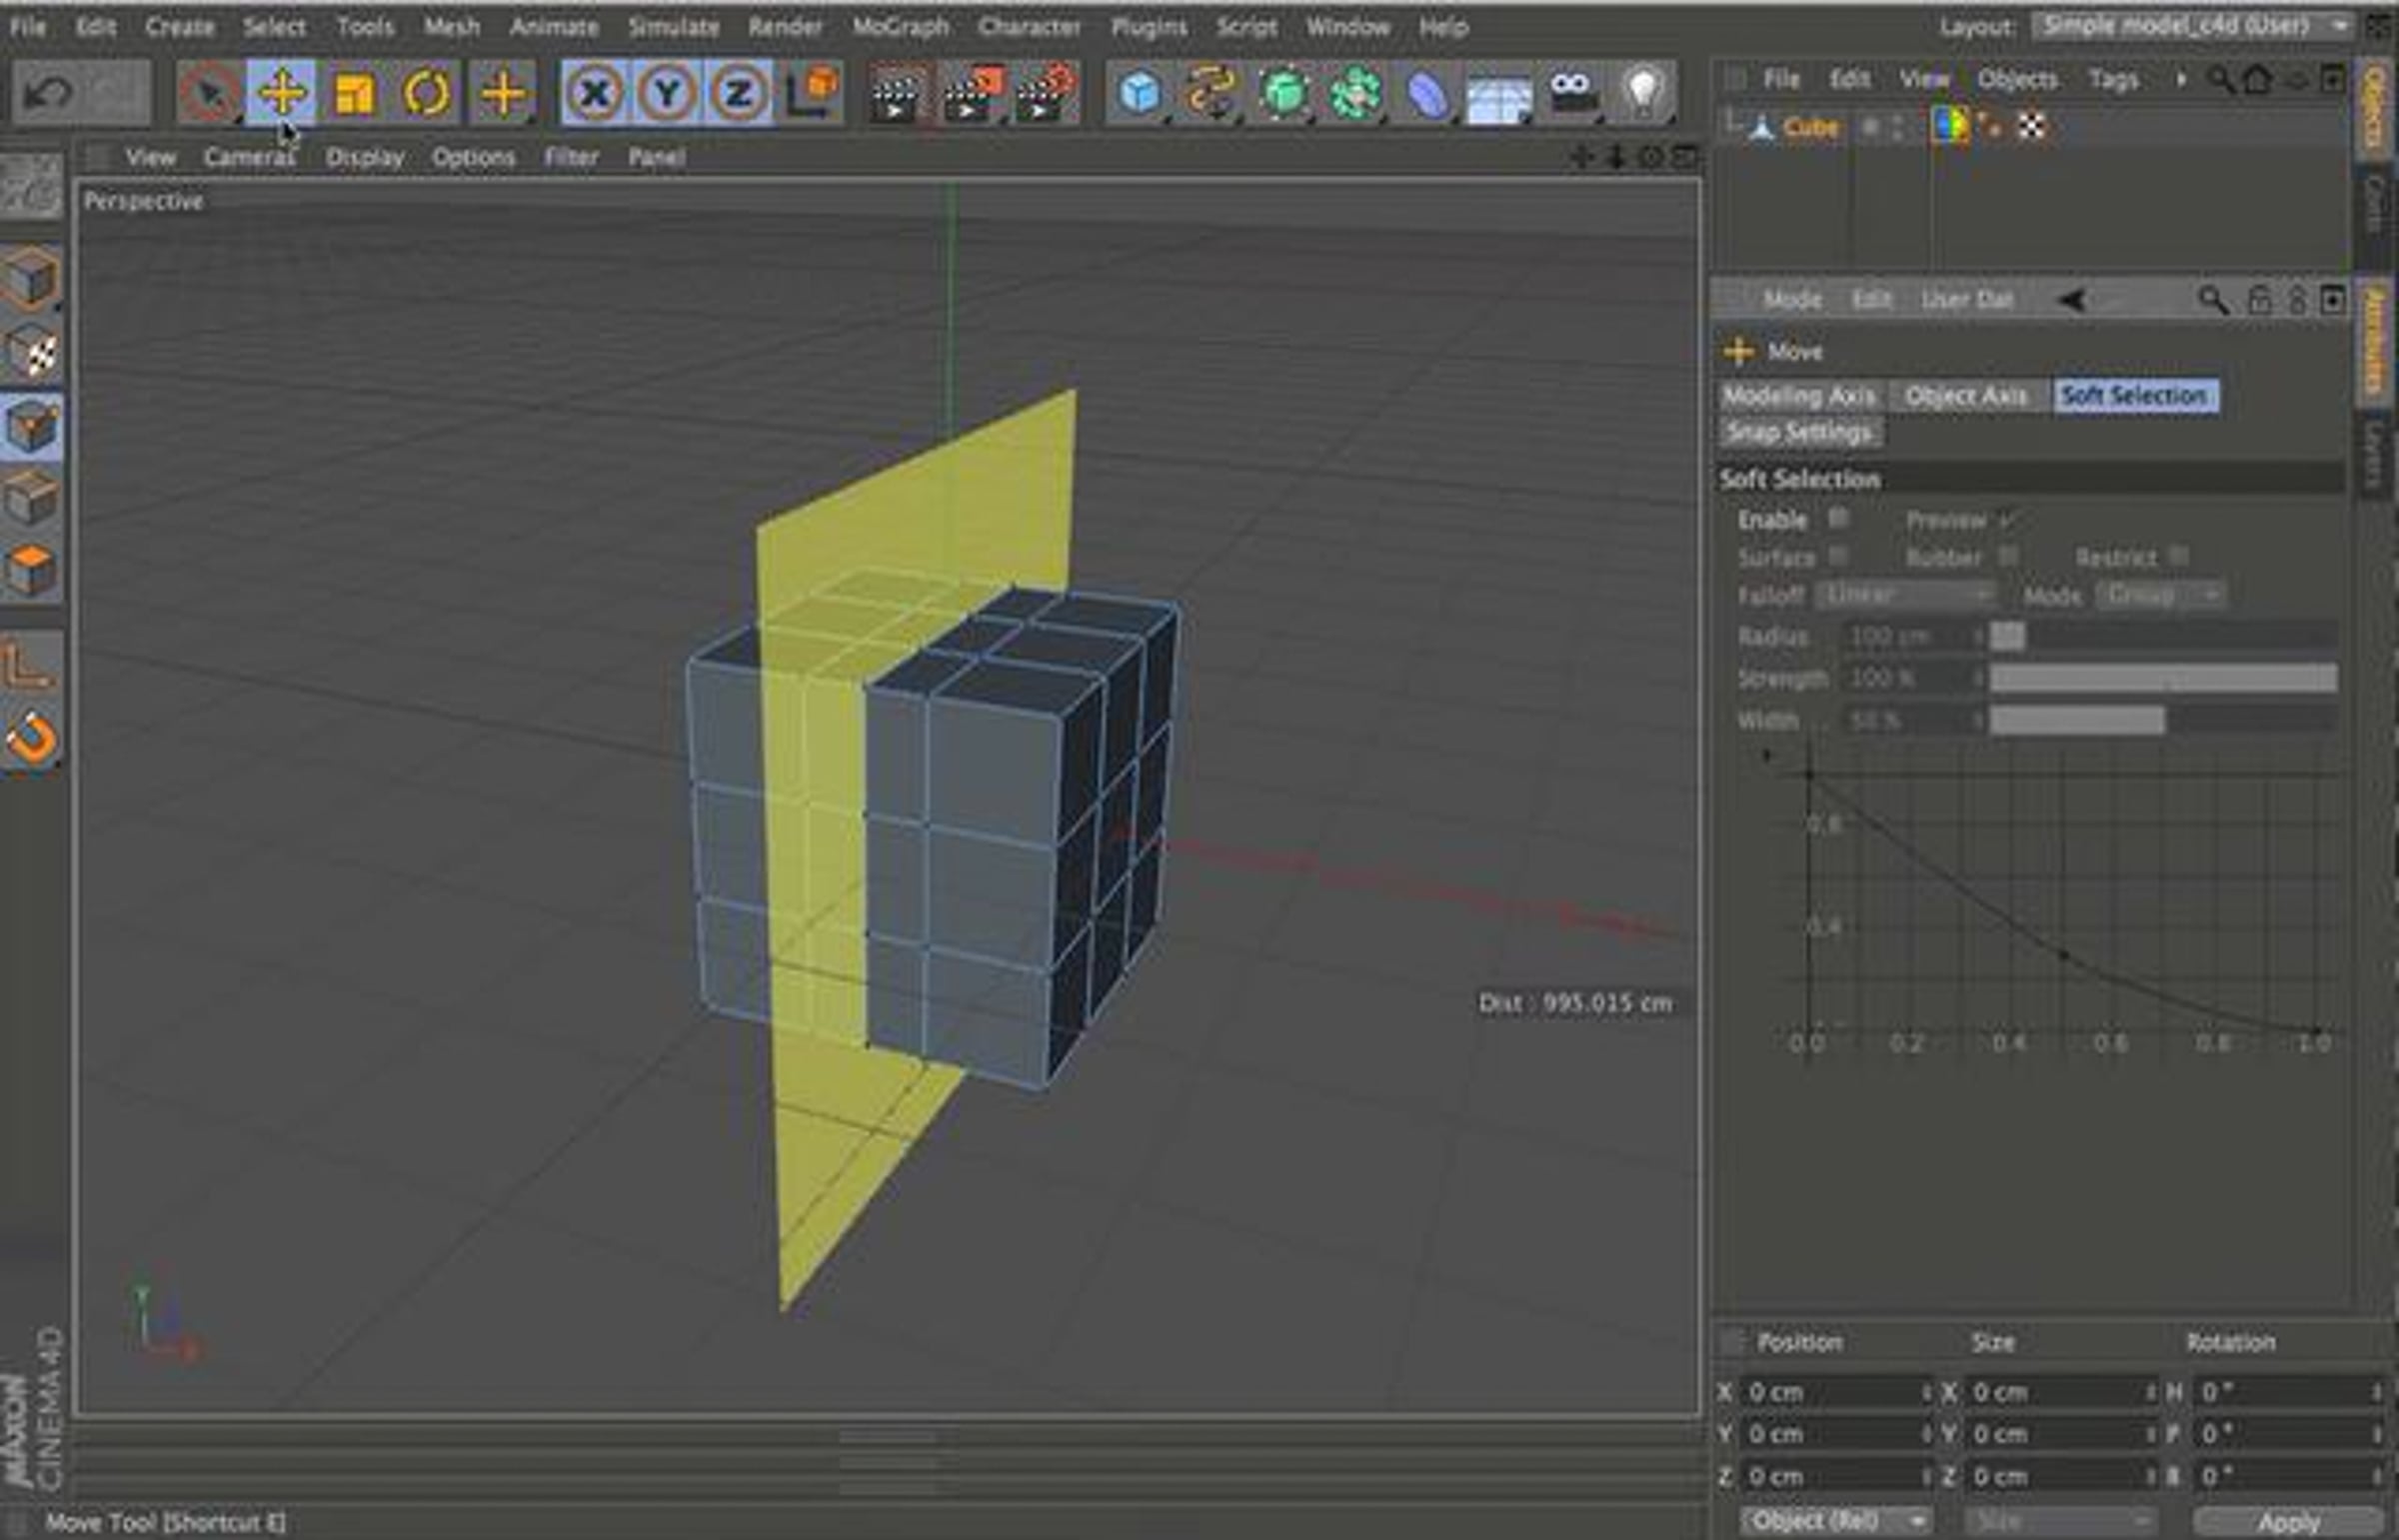
Task: Activate the Move tool in toolbar
Action: [x=282, y=92]
